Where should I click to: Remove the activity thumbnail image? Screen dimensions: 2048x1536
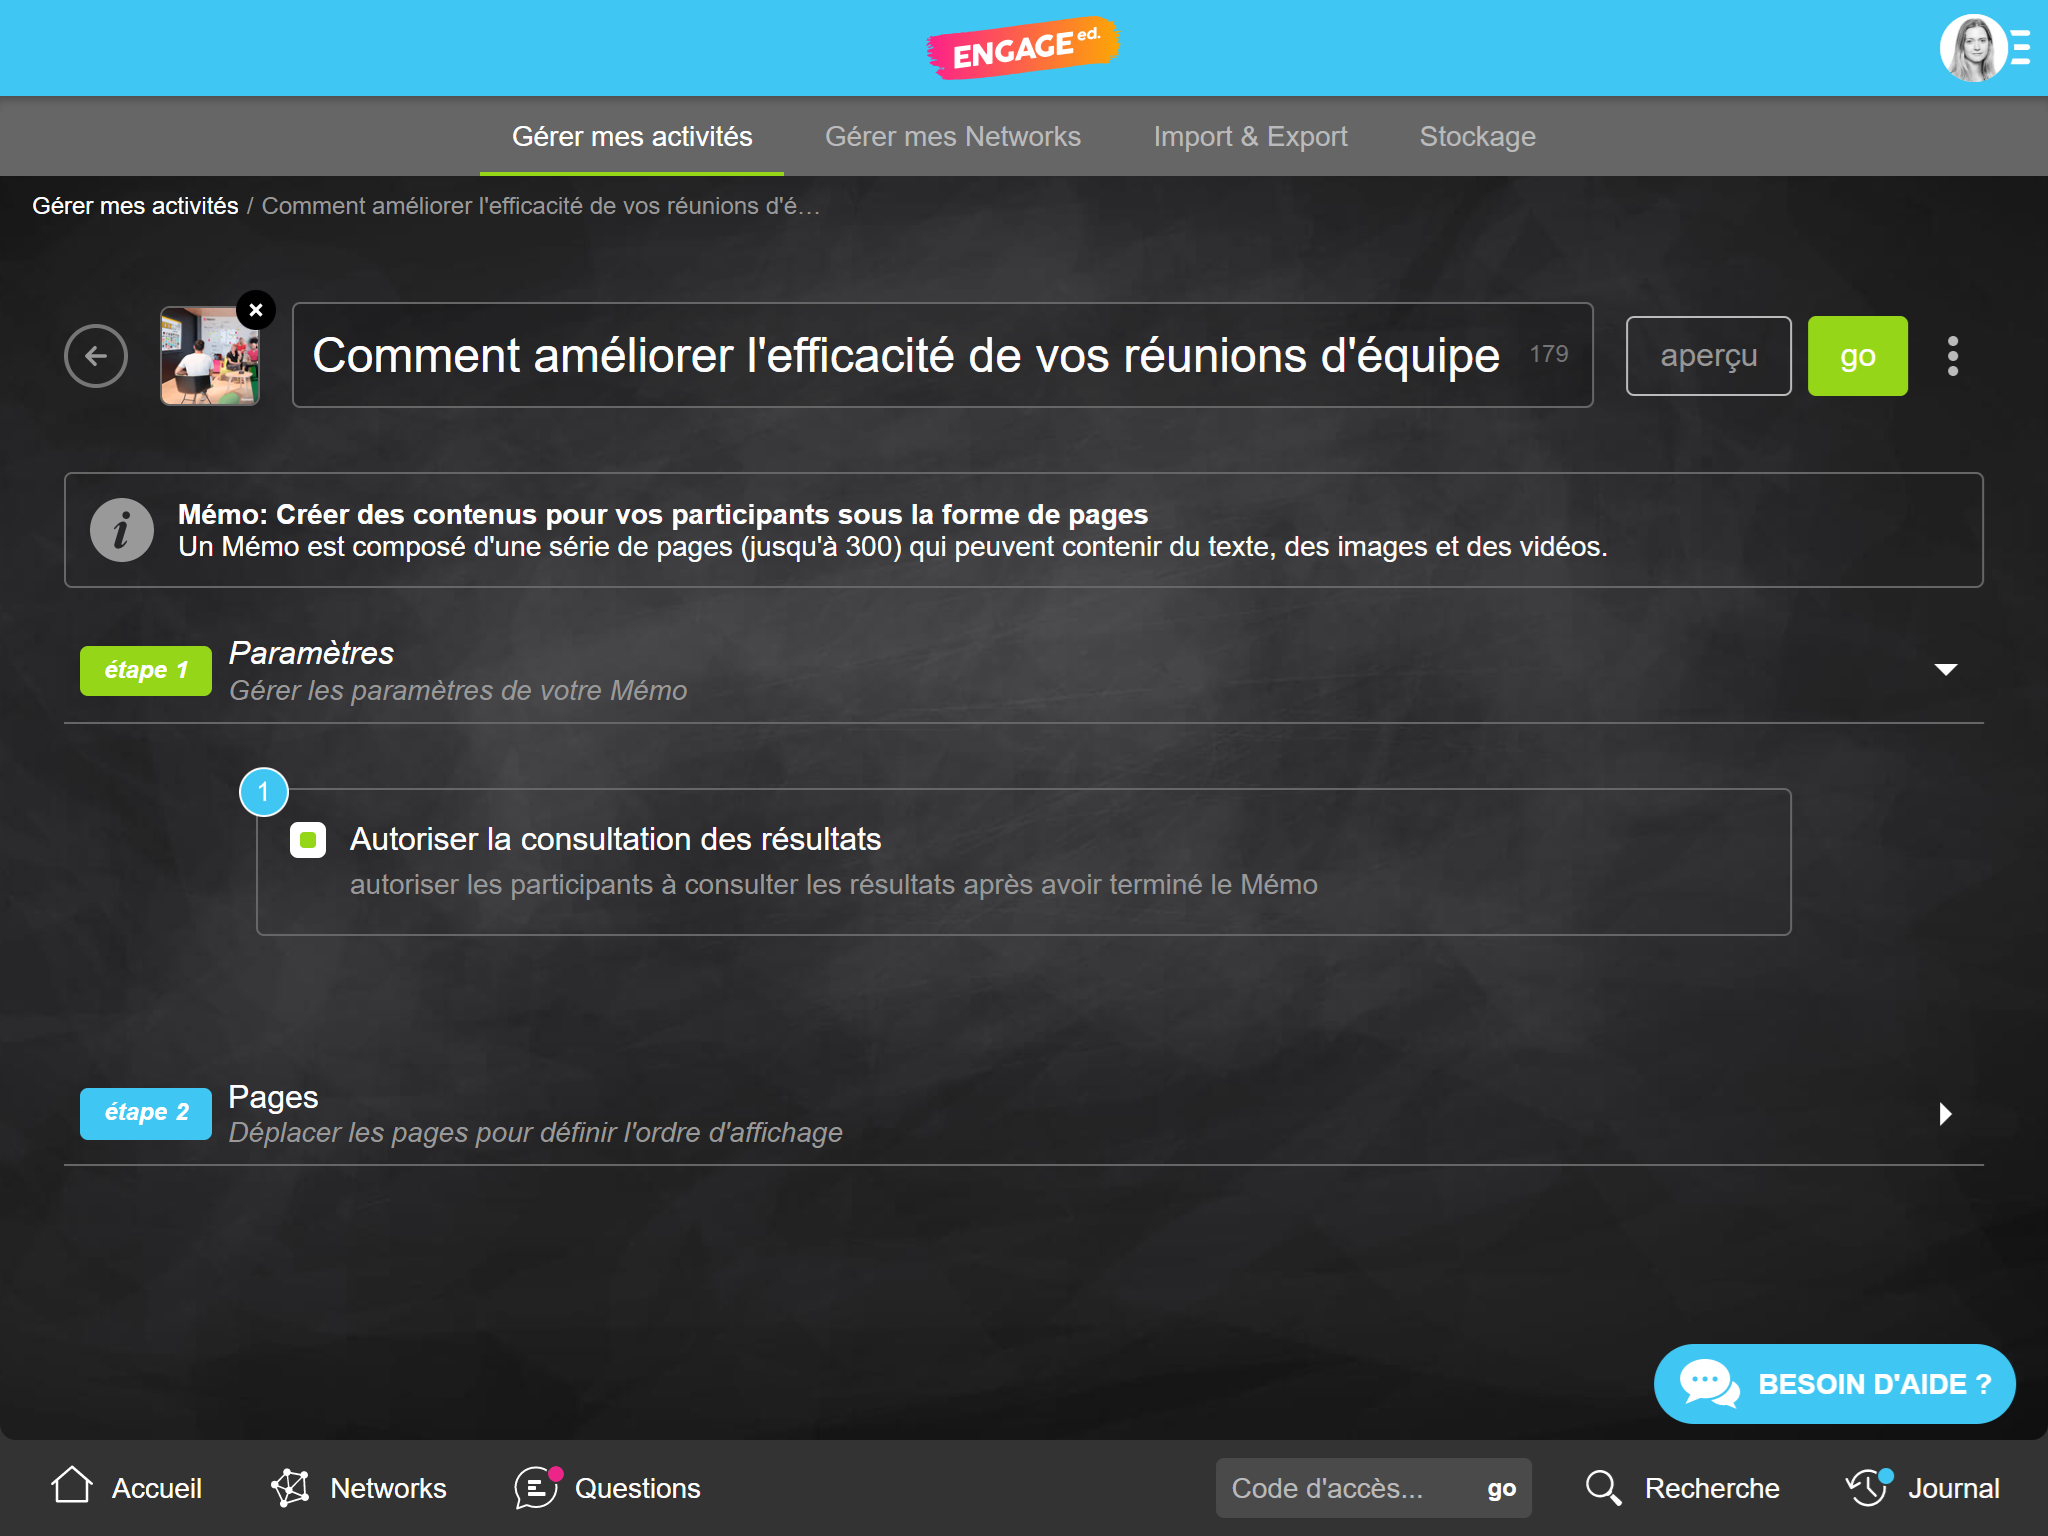click(x=256, y=310)
